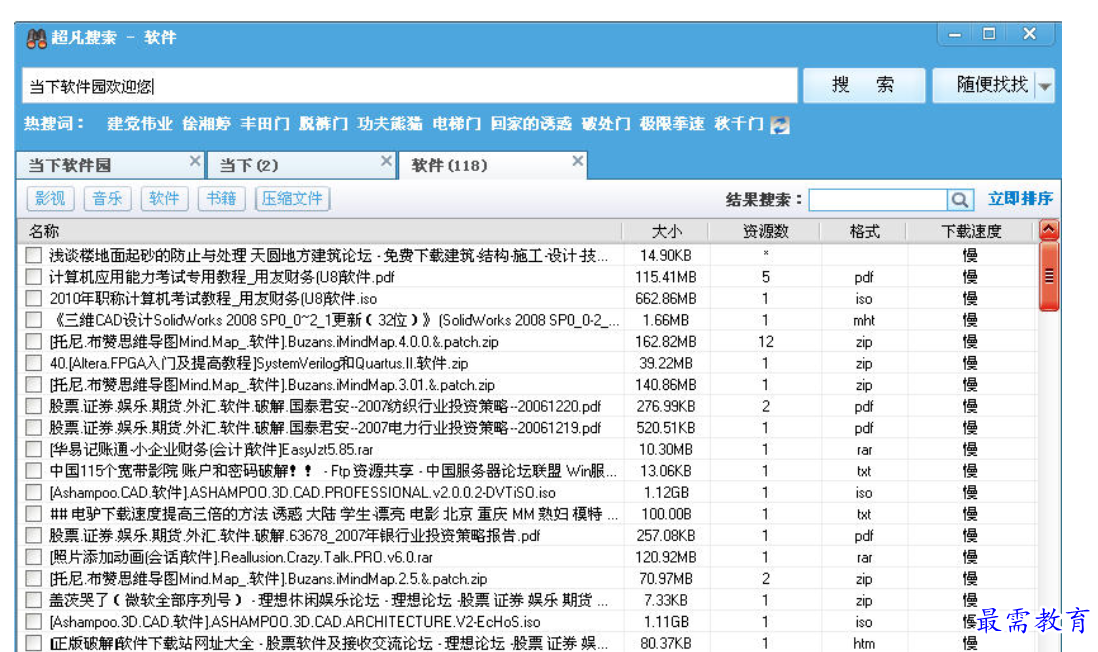Click the 立即排序 link
Image resolution: width=1098 pixels, height=652 pixels.
click(1020, 200)
